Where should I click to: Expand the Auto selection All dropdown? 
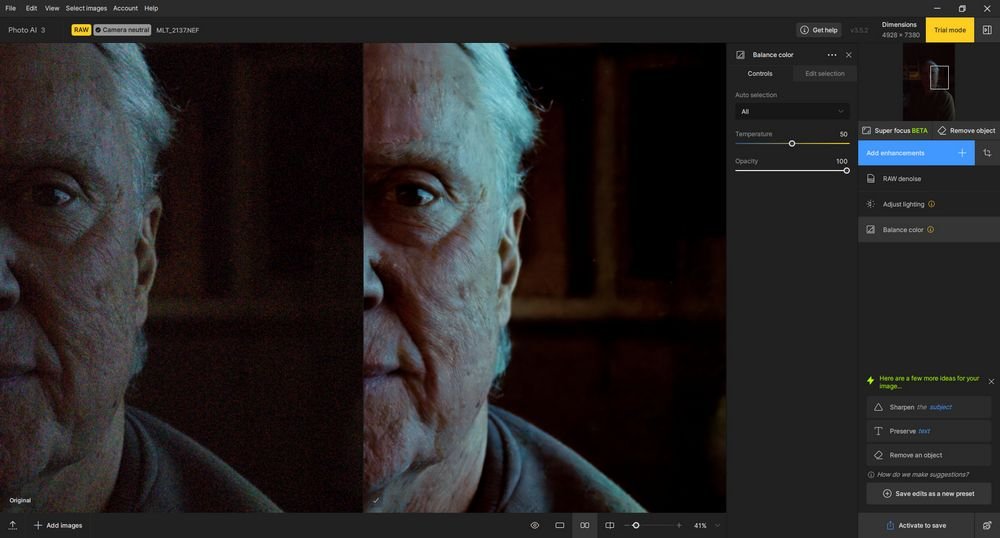click(792, 112)
